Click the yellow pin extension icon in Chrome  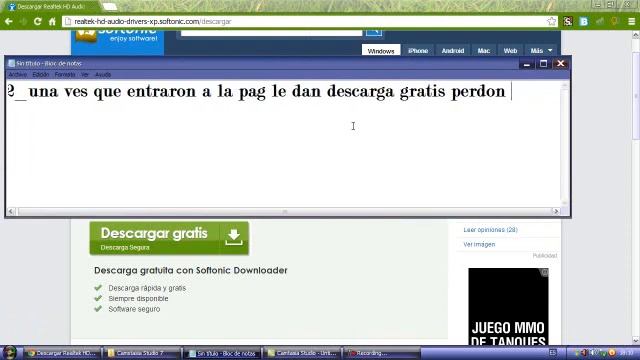615,21
